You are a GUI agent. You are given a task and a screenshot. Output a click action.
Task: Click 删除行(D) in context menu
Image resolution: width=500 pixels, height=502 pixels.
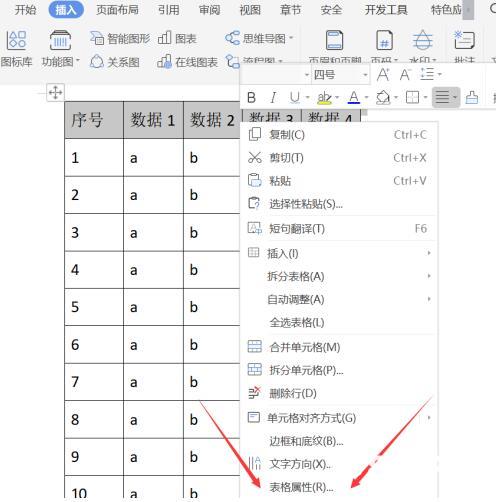tap(293, 393)
